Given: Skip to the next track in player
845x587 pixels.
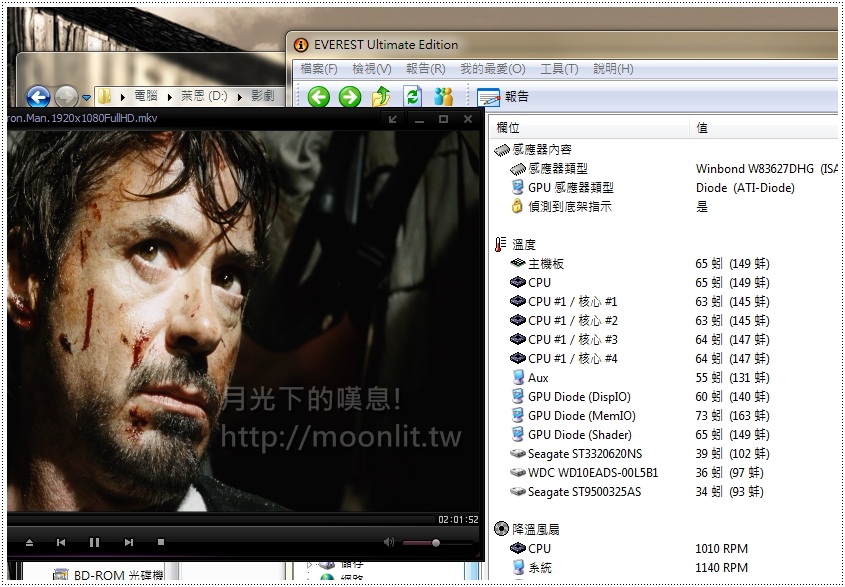Looking at the screenshot, I should point(128,542).
